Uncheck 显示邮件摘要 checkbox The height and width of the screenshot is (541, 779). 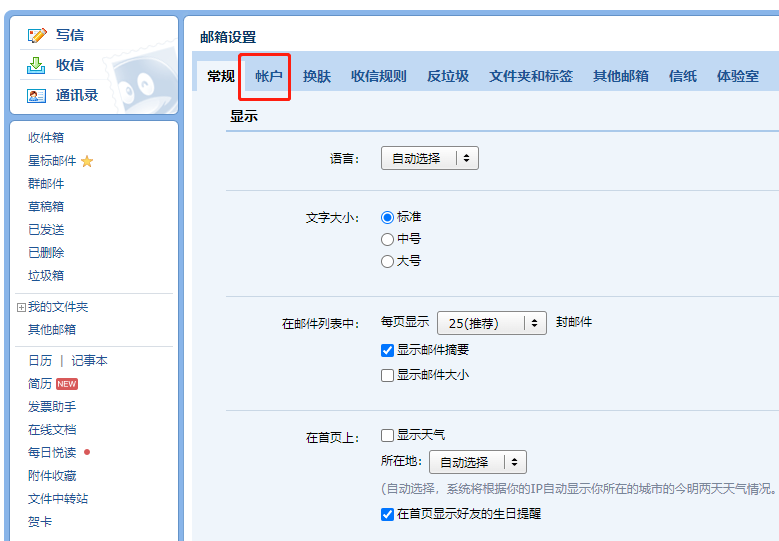[x=388, y=350]
